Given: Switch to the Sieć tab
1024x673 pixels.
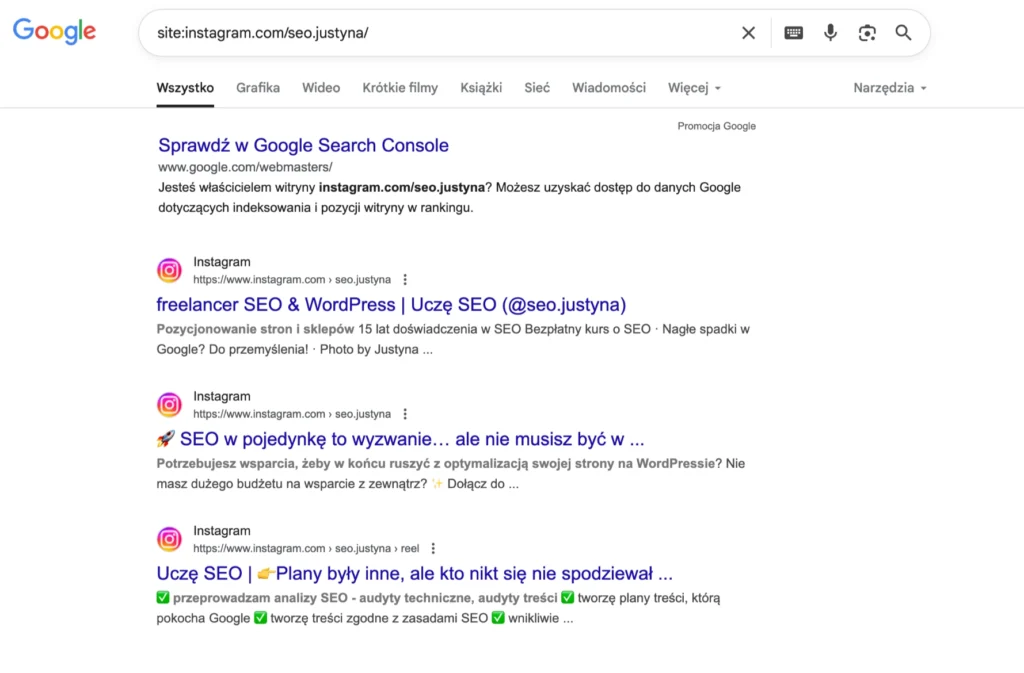Looking at the screenshot, I should (x=537, y=88).
